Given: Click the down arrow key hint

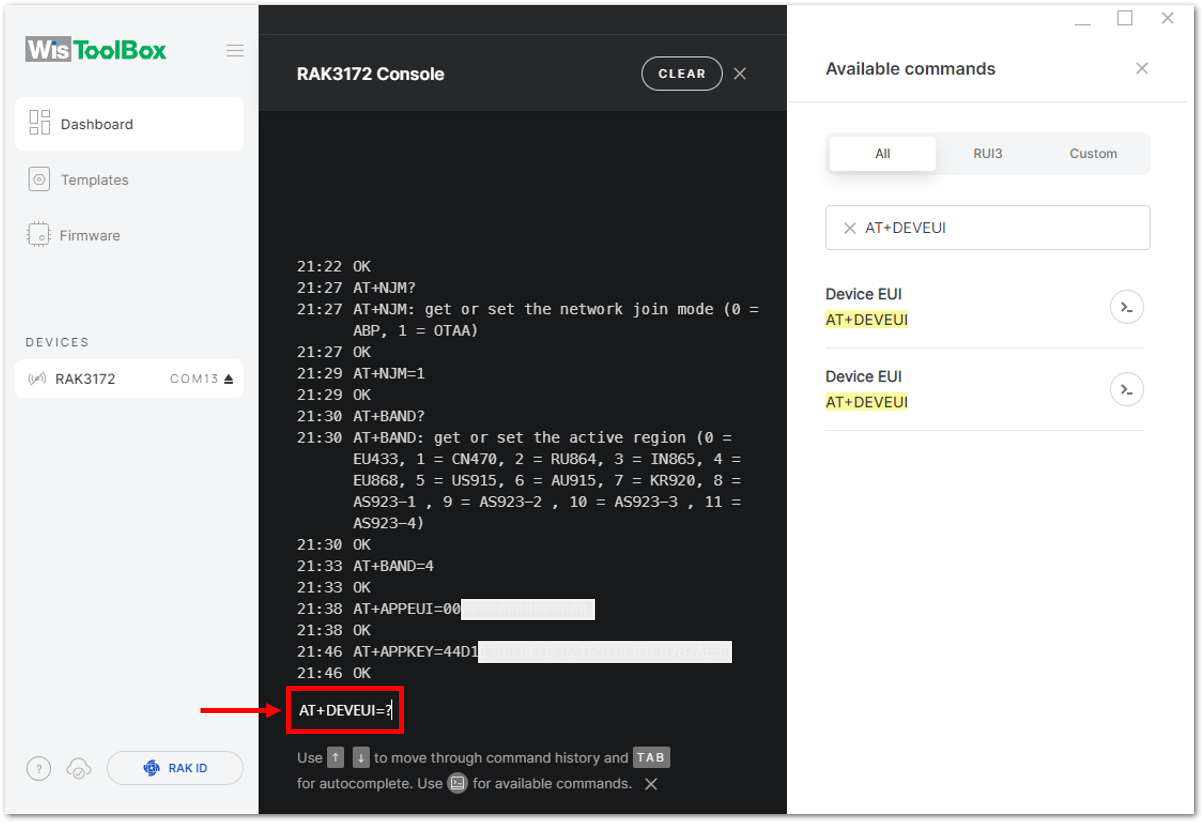Looking at the screenshot, I should 361,758.
